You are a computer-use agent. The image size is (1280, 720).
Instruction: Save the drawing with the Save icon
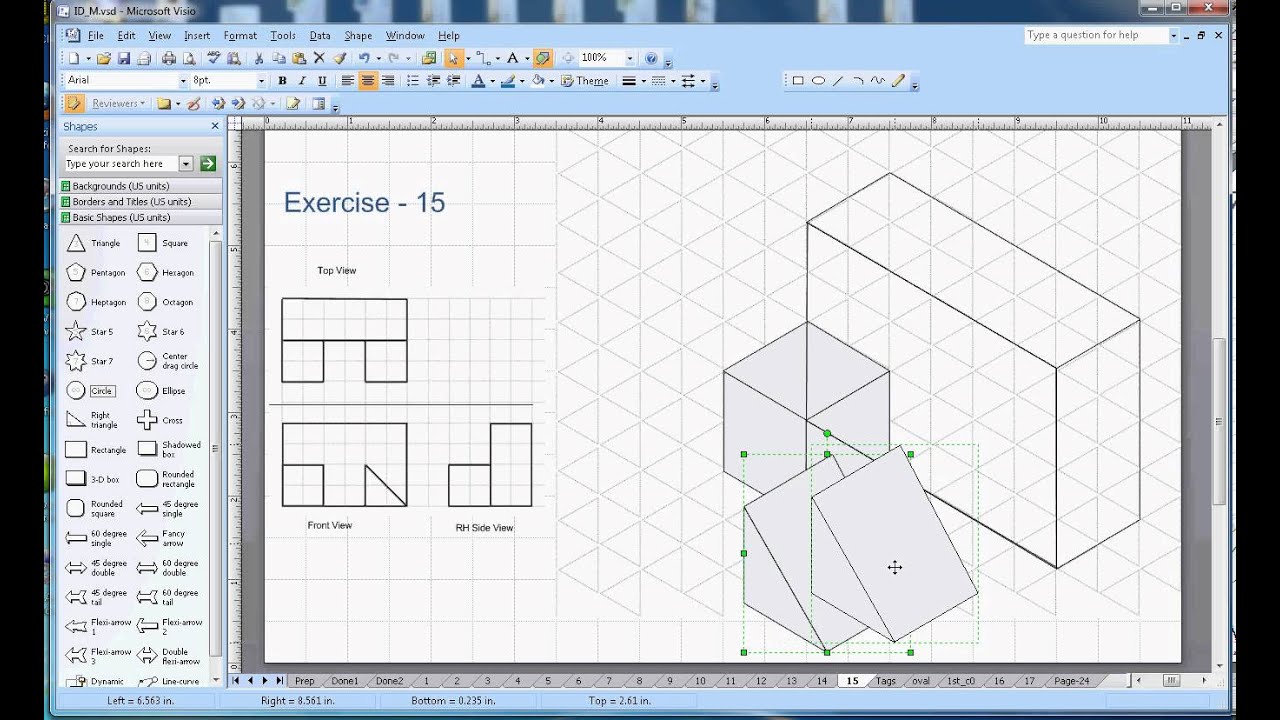(124, 58)
